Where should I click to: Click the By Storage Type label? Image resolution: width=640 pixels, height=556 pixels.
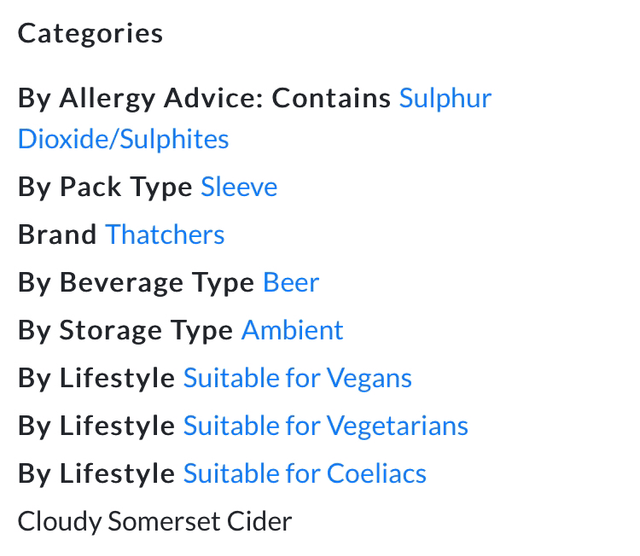coord(125,331)
